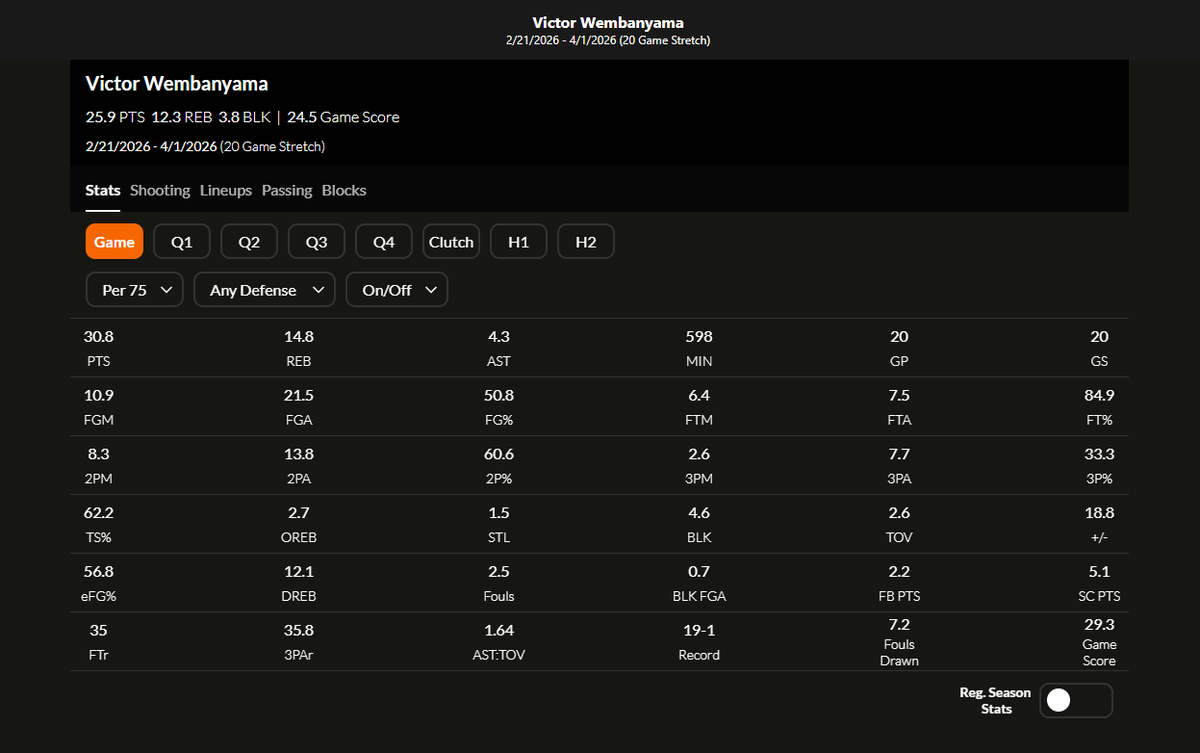This screenshot has height=753, width=1200.
Task: Select the H2 half button
Action: (x=586, y=242)
